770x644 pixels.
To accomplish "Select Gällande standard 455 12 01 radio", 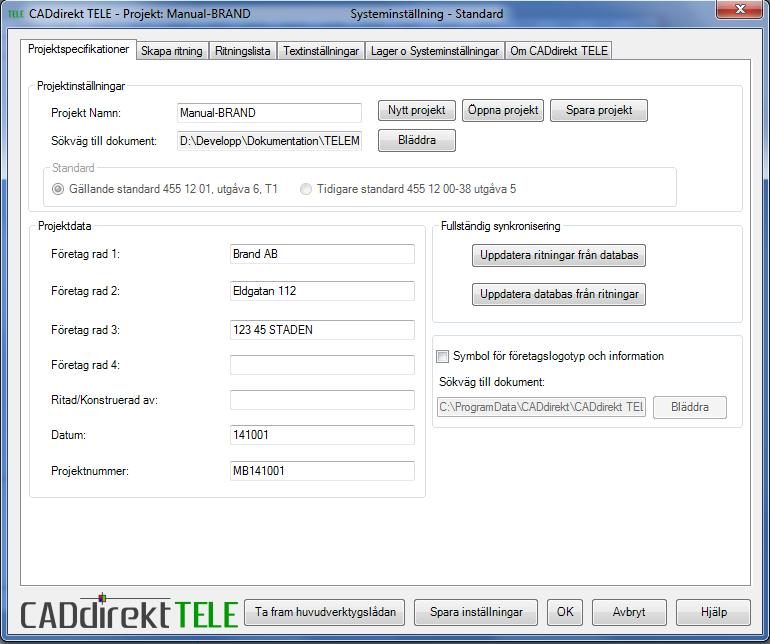I will [x=58, y=189].
